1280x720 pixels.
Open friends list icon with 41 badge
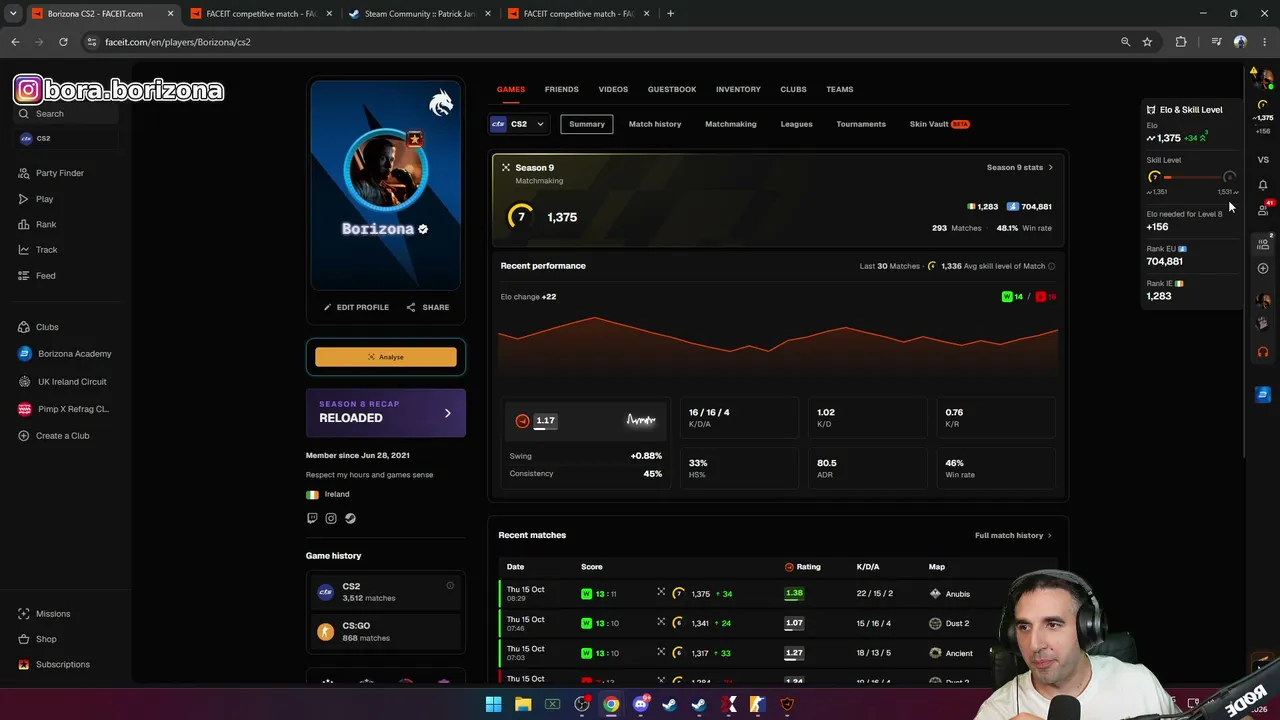tap(1263, 209)
